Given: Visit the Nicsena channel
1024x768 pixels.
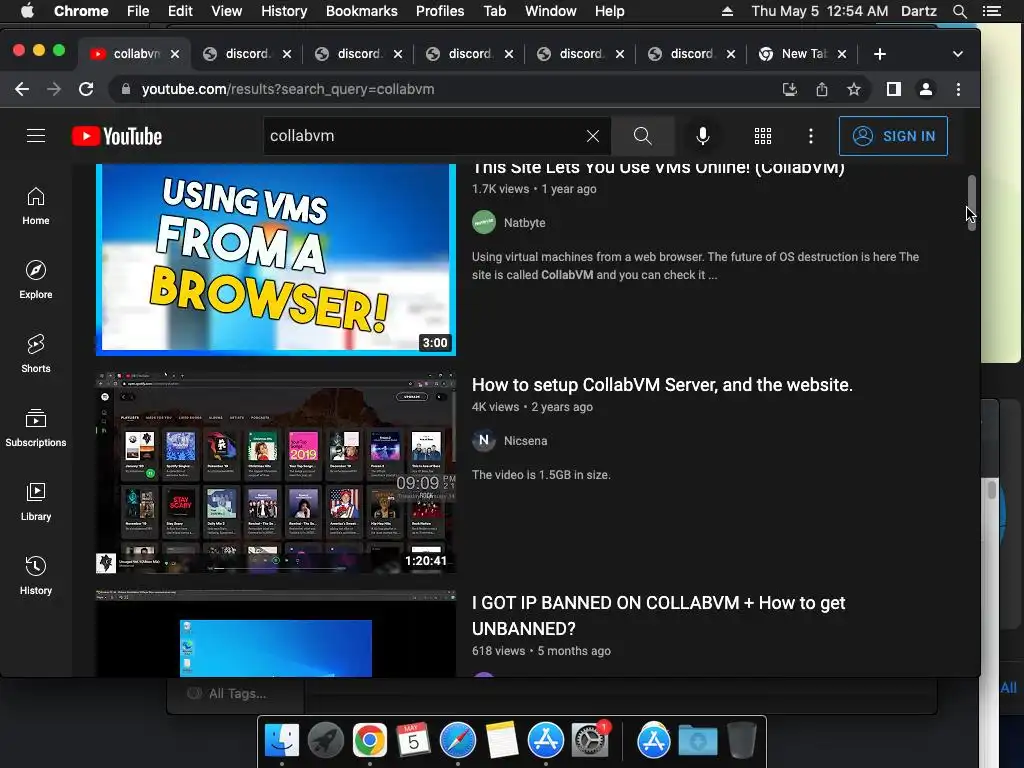Looking at the screenshot, I should [525, 441].
